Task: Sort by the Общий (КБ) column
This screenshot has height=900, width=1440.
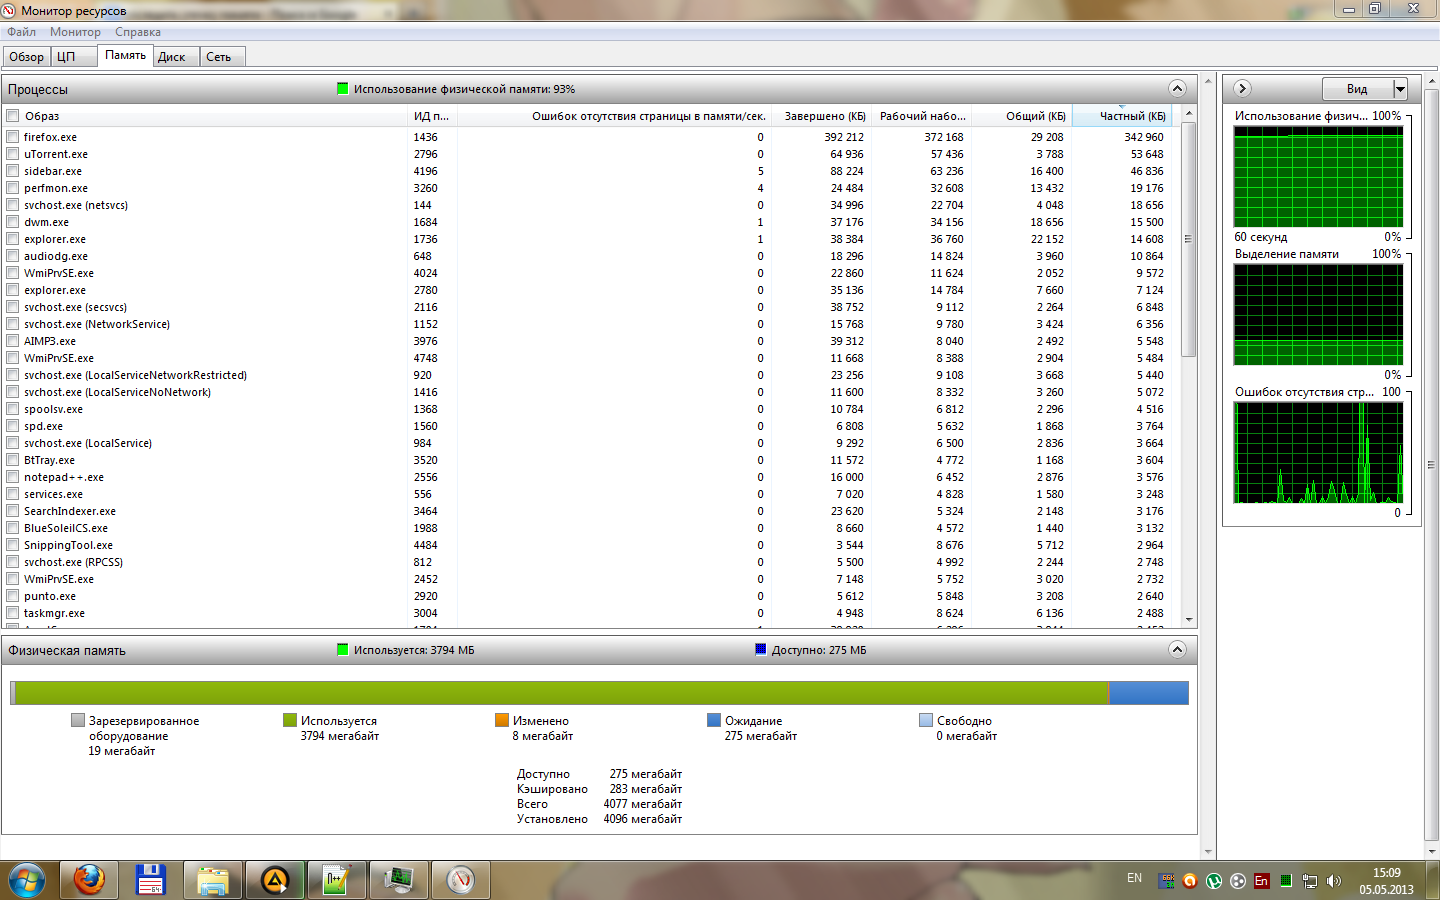Action: pos(1036,116)
